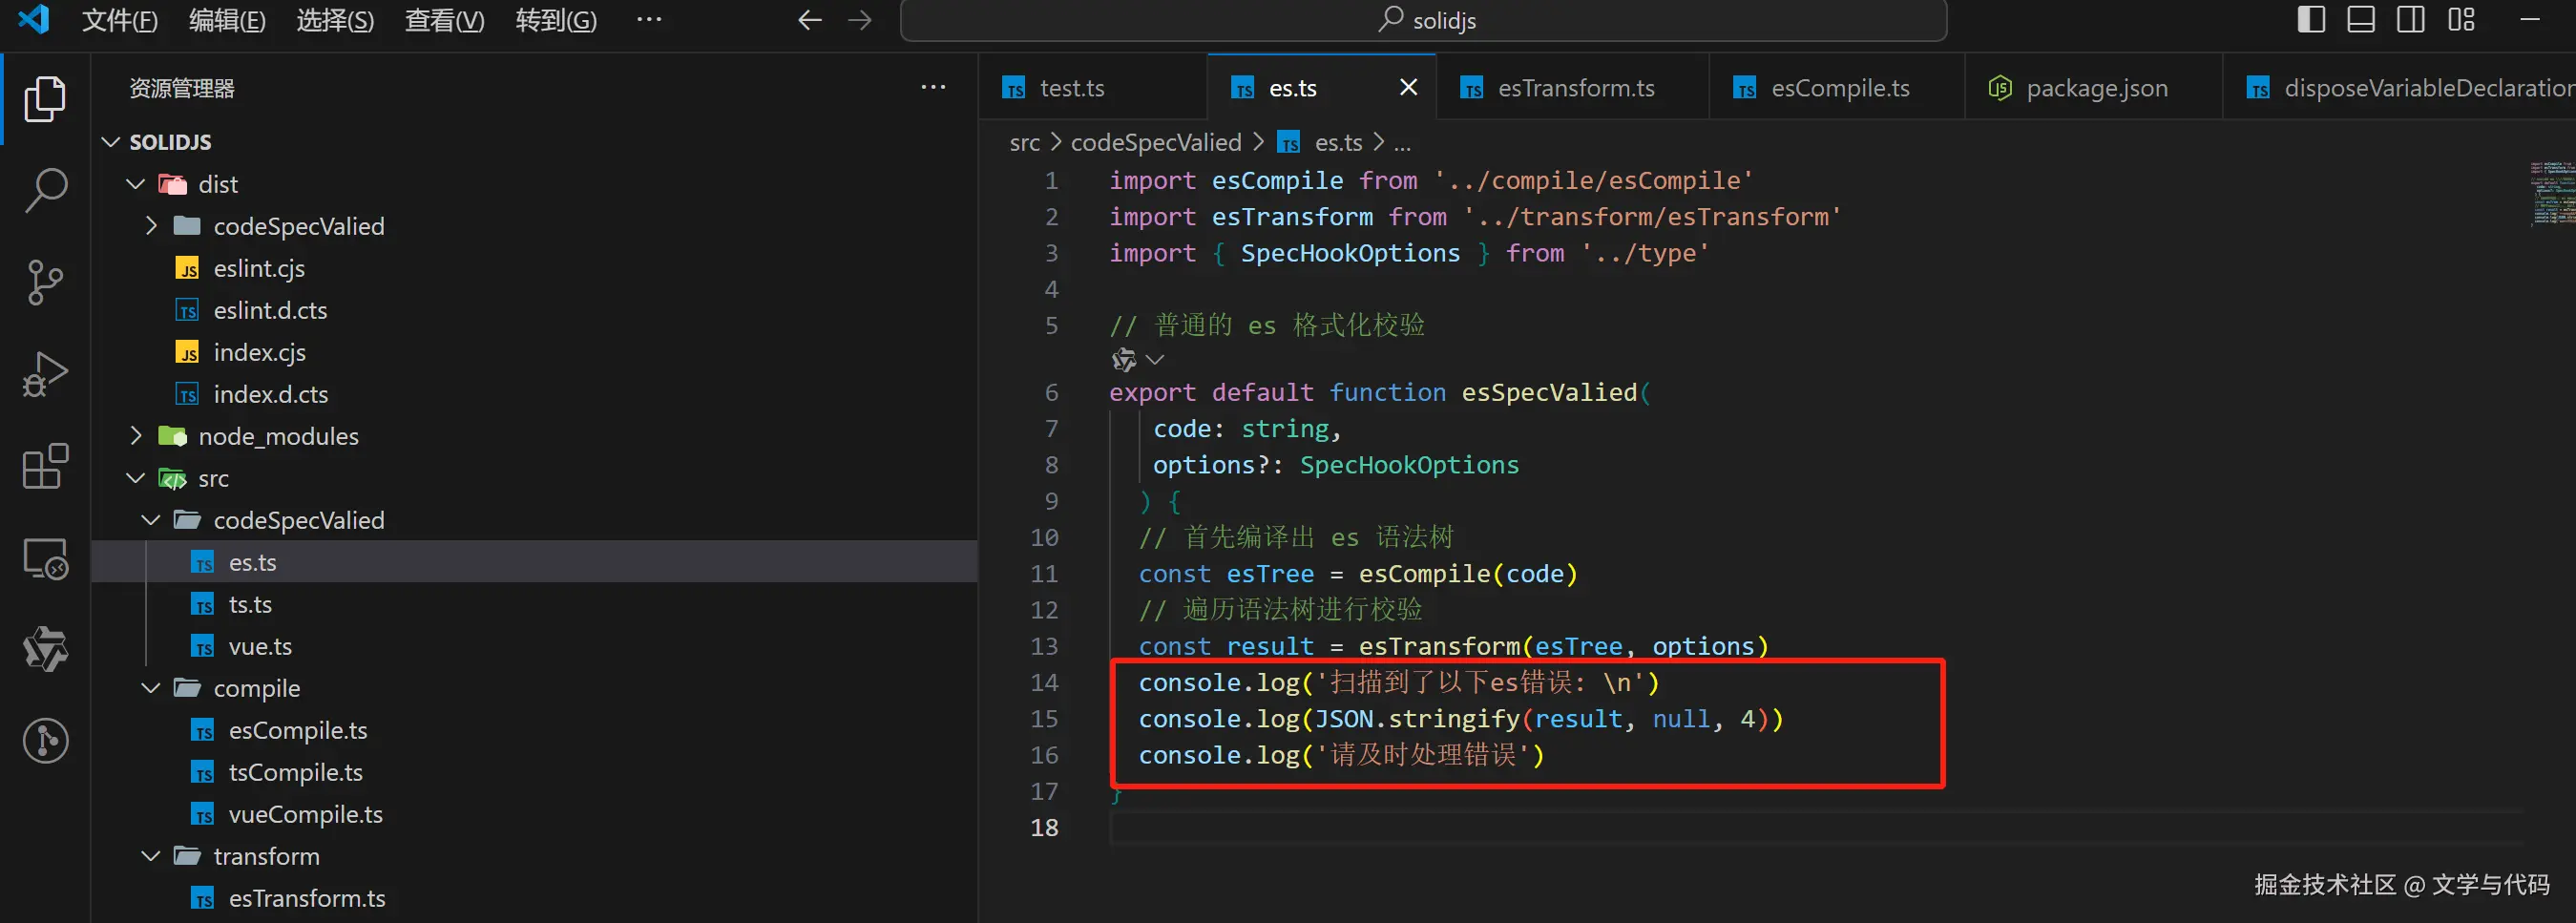This screenshot has height=923, width=2576.
Task: Click the src breadcrumb segment
Action: (1024, 143)
